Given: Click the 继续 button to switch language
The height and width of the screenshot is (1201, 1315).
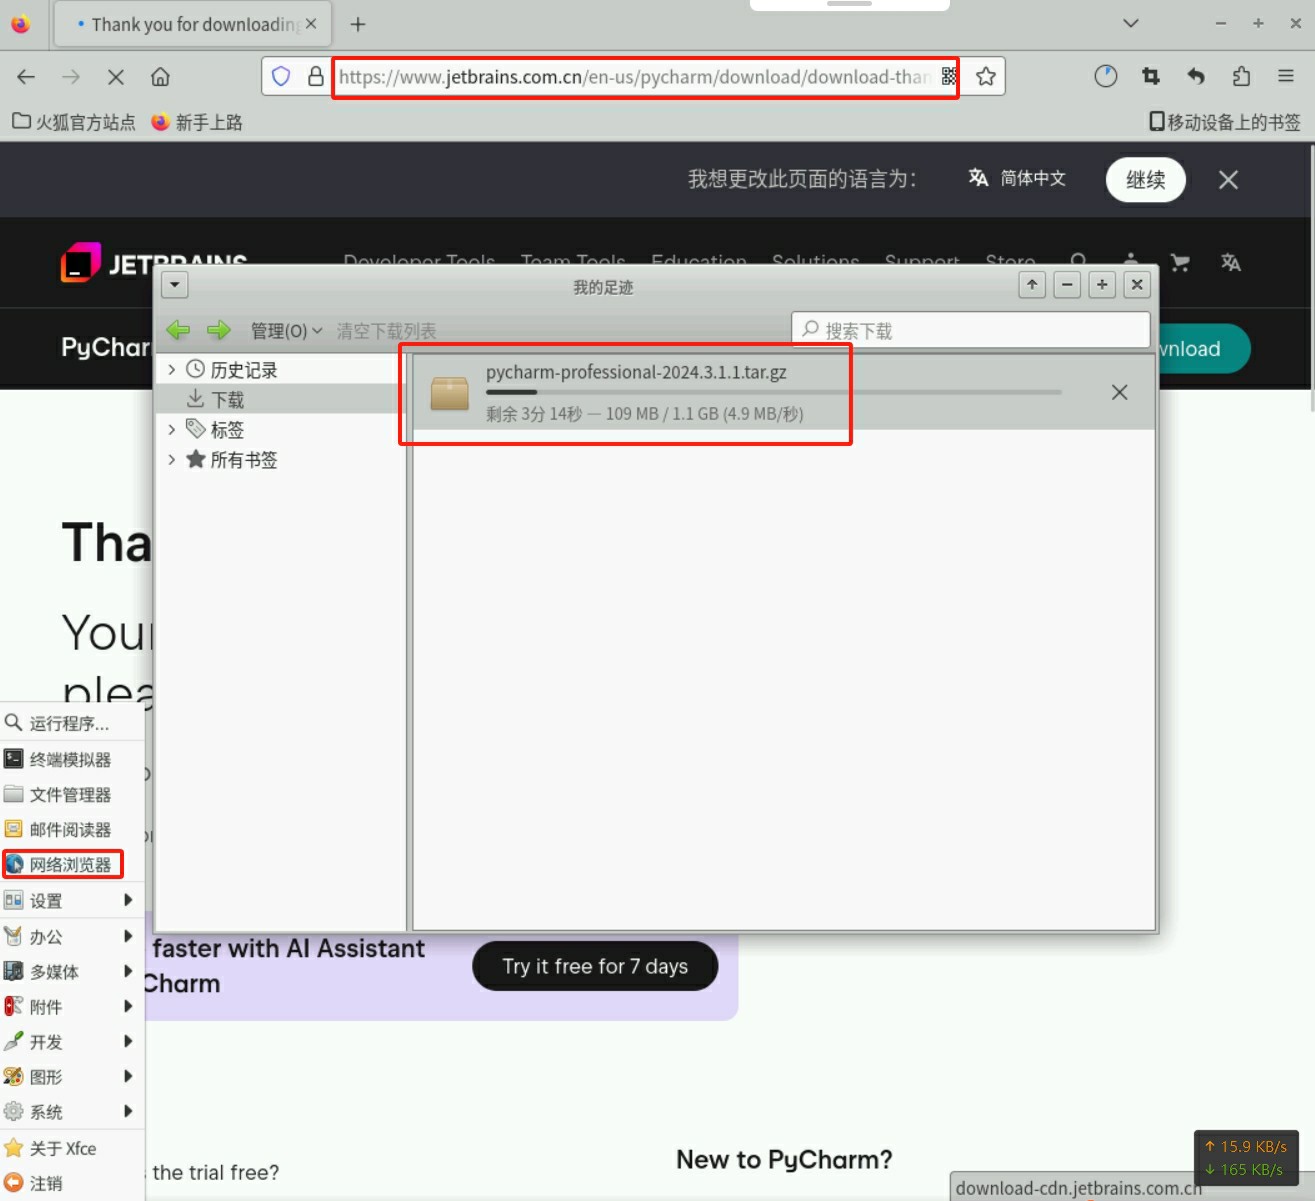Looking at the screenshot, I should coord(1146,180).
